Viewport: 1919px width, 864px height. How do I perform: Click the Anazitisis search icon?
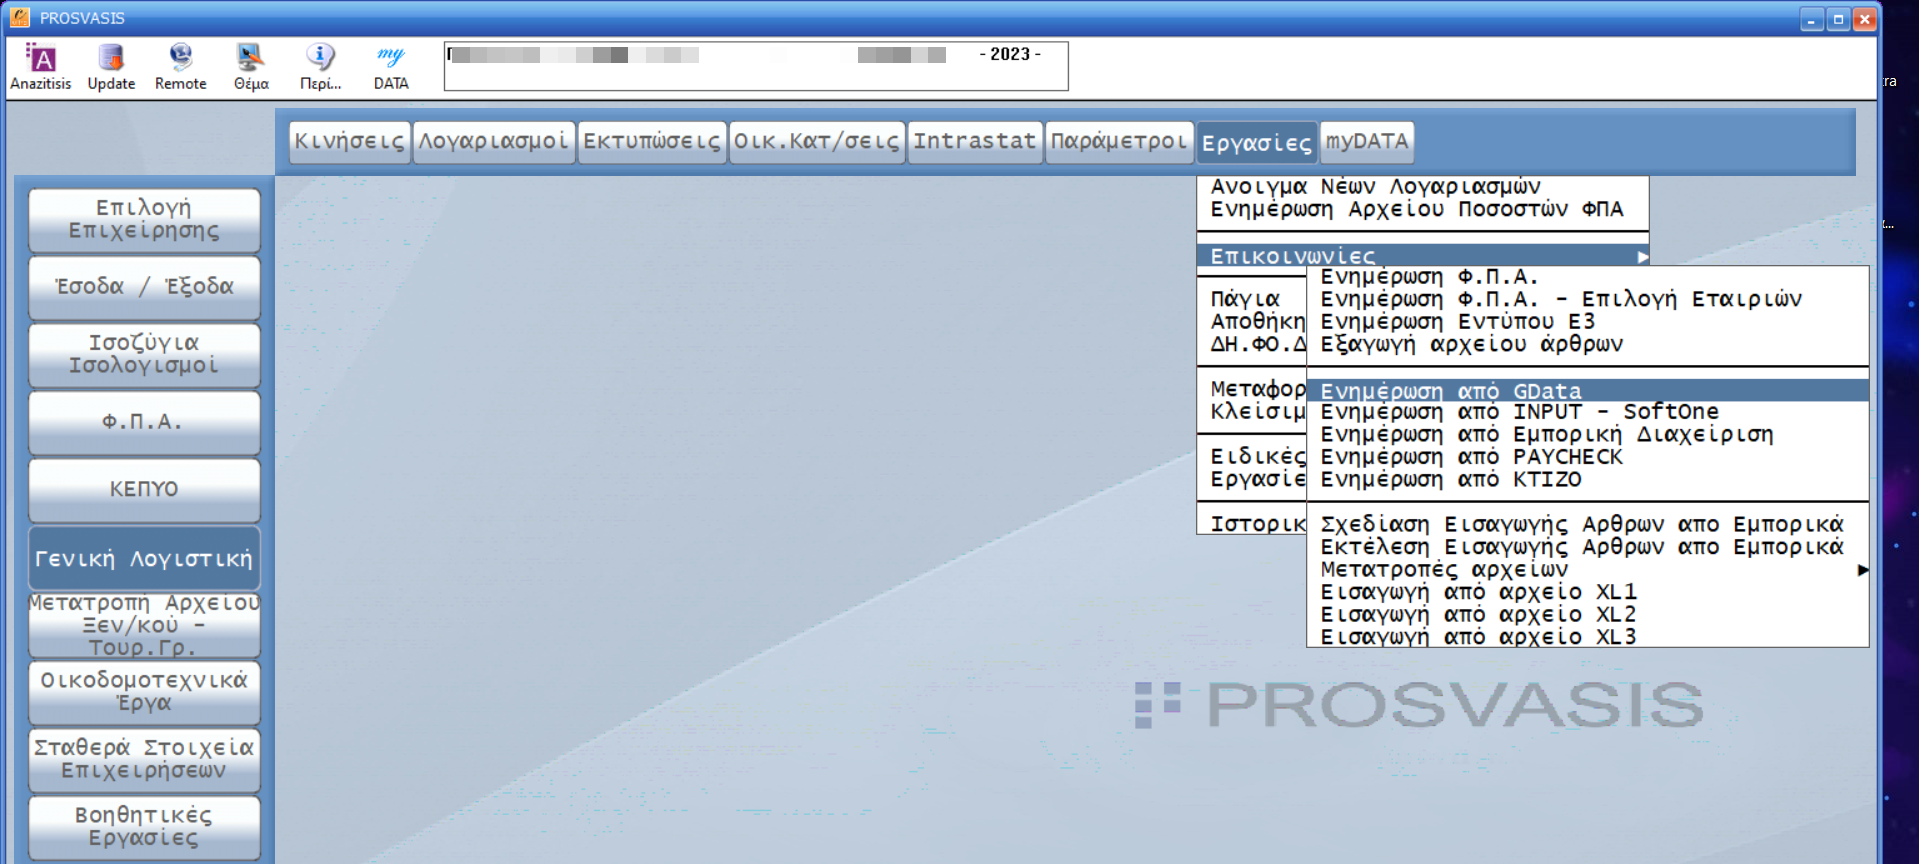pyautogui.click(x=40, y=66)
